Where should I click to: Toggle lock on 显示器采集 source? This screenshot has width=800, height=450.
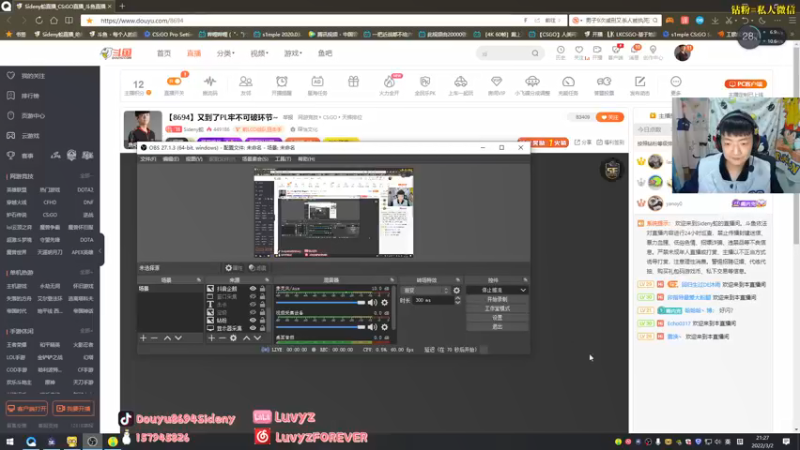coord(262,328)
